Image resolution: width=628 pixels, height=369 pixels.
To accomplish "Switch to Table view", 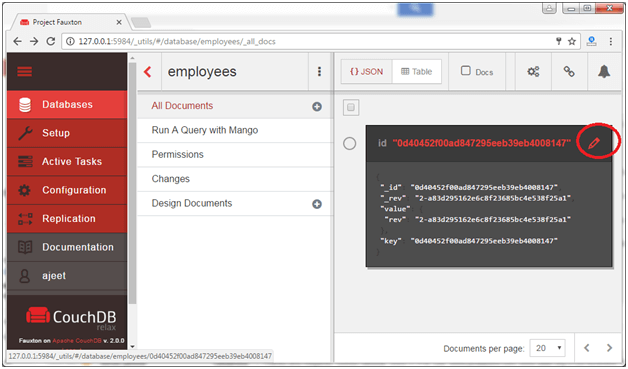I will 417,72.
